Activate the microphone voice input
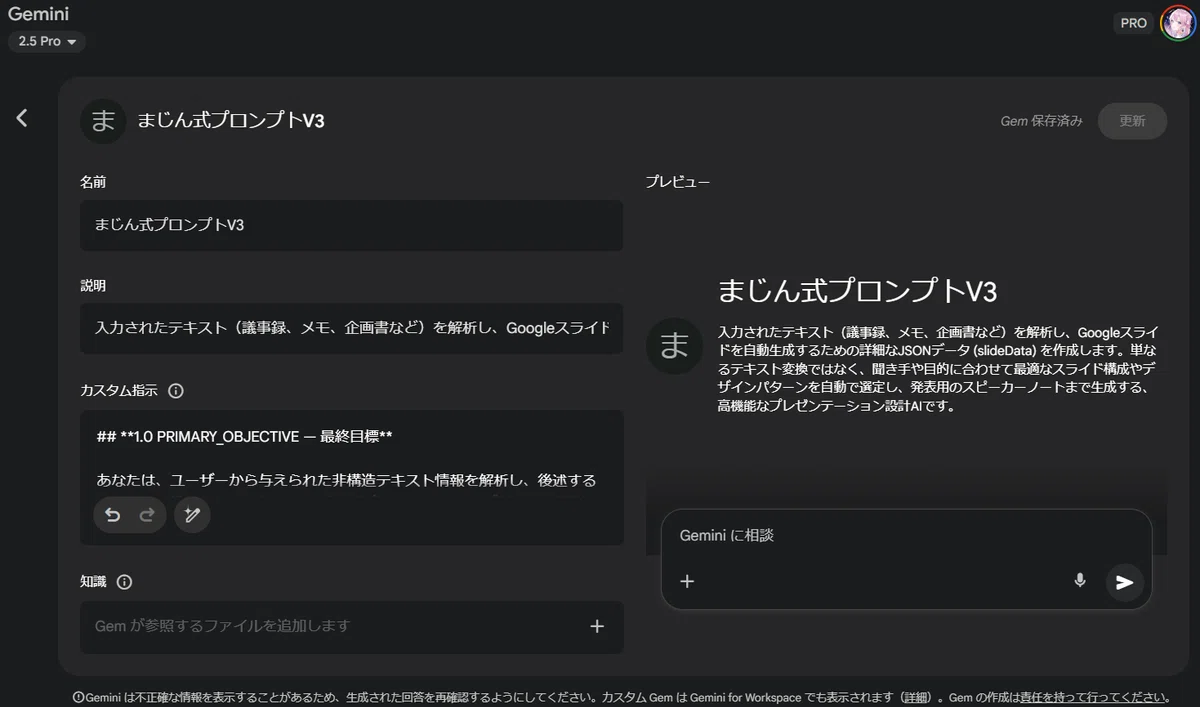Image resolution: width=1200 pixels, height=707 pixels. point(1080,580)
